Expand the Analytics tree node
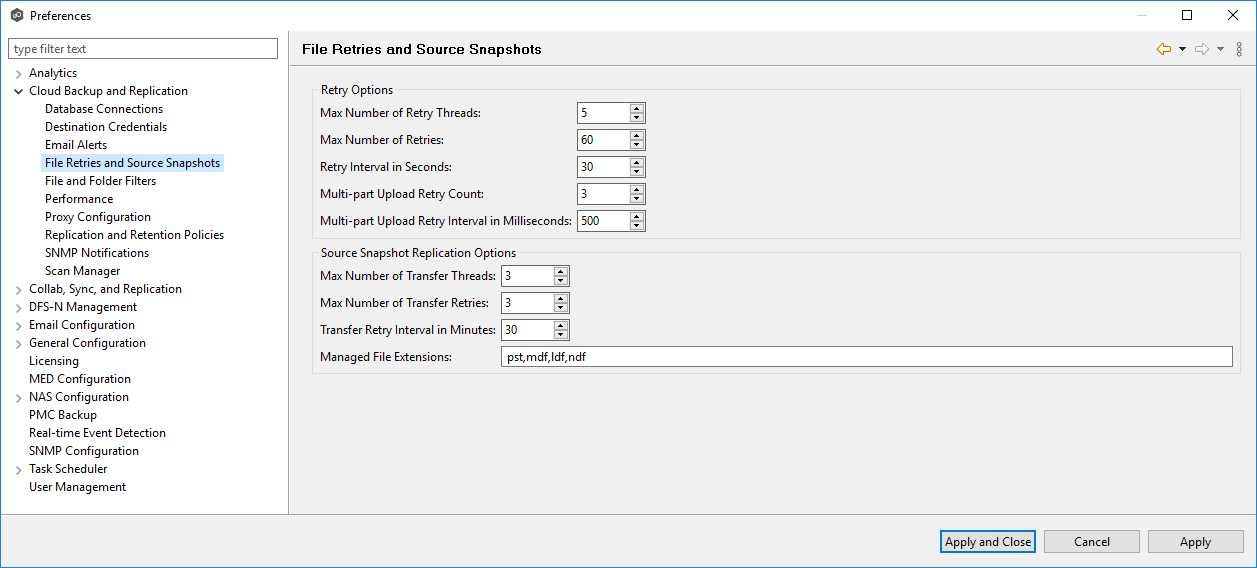The height and width of the screenshot is (568, 1257). pos(19,73)
